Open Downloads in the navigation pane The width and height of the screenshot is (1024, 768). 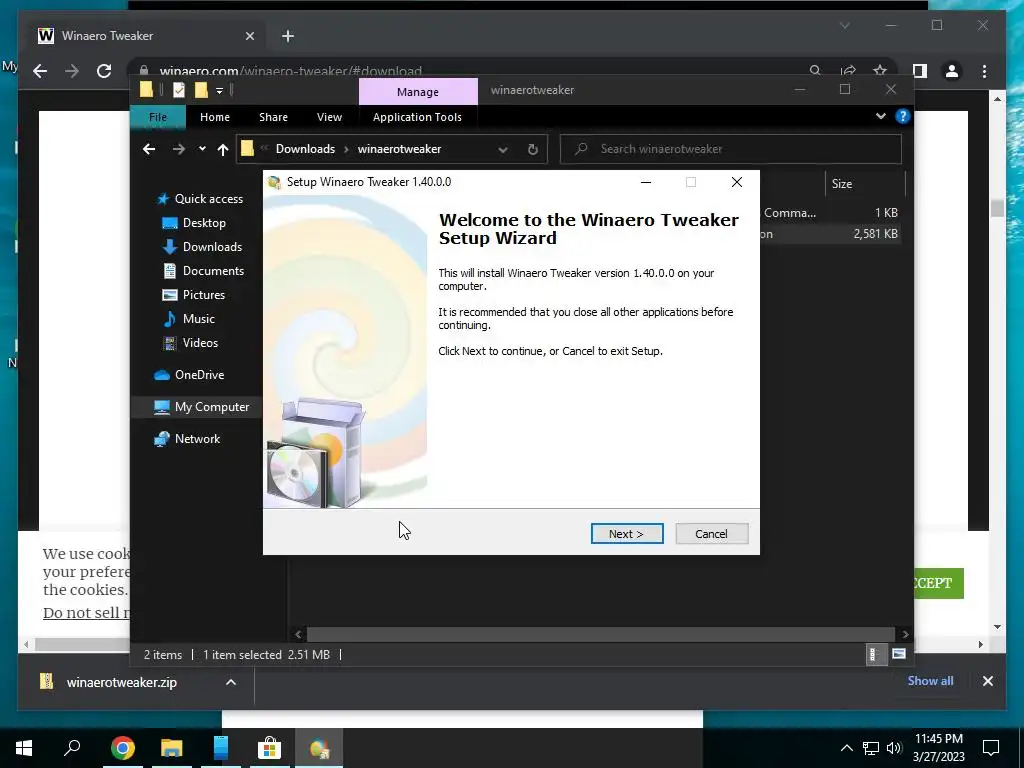(x=202, y=247)
